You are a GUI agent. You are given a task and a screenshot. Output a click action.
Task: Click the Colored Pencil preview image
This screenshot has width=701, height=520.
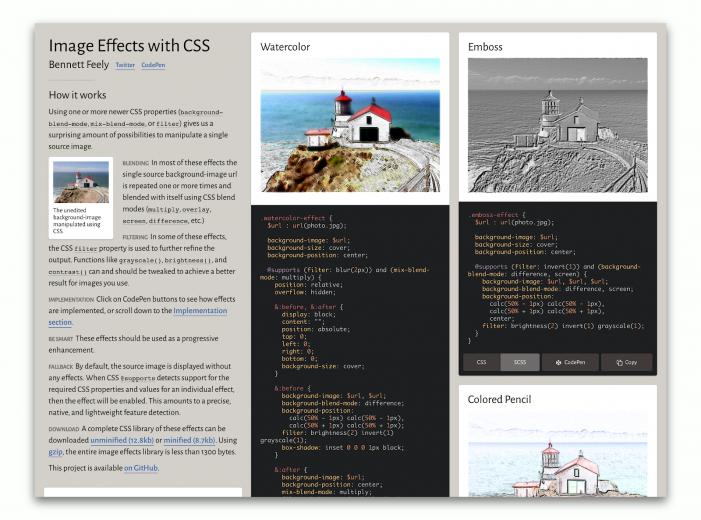click(557, 458)
